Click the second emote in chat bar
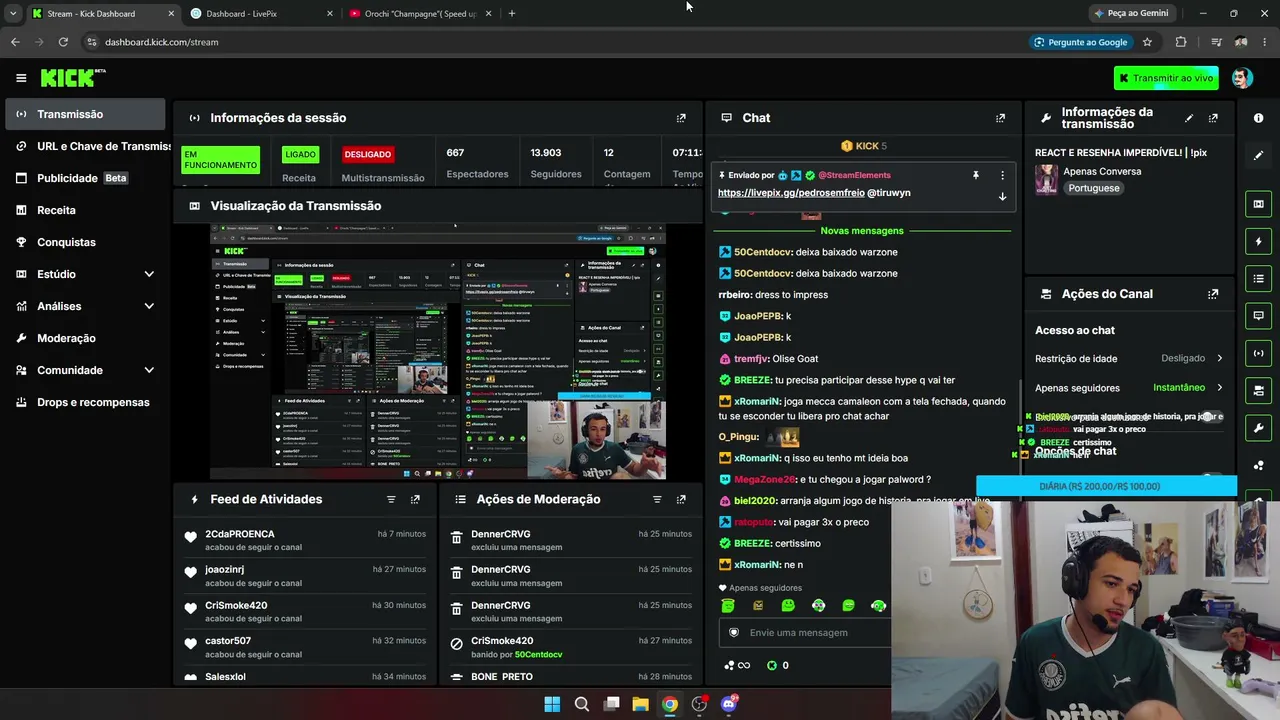Image resolution: width=1280 pixels, height=720 pixels. (x=758, y=605)
